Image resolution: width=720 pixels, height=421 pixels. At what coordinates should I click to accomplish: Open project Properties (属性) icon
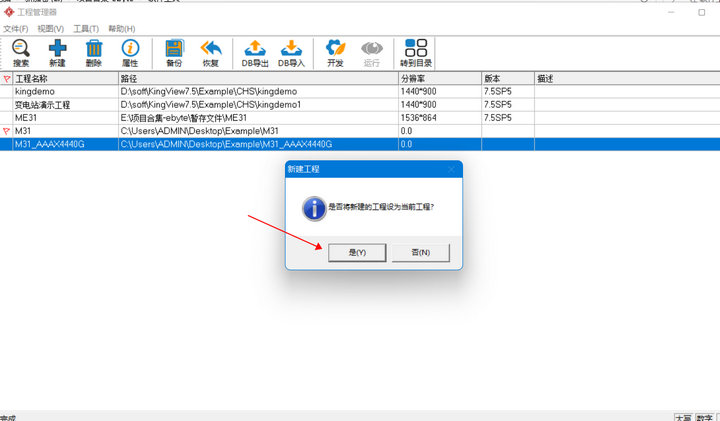(x=129, y=52)
